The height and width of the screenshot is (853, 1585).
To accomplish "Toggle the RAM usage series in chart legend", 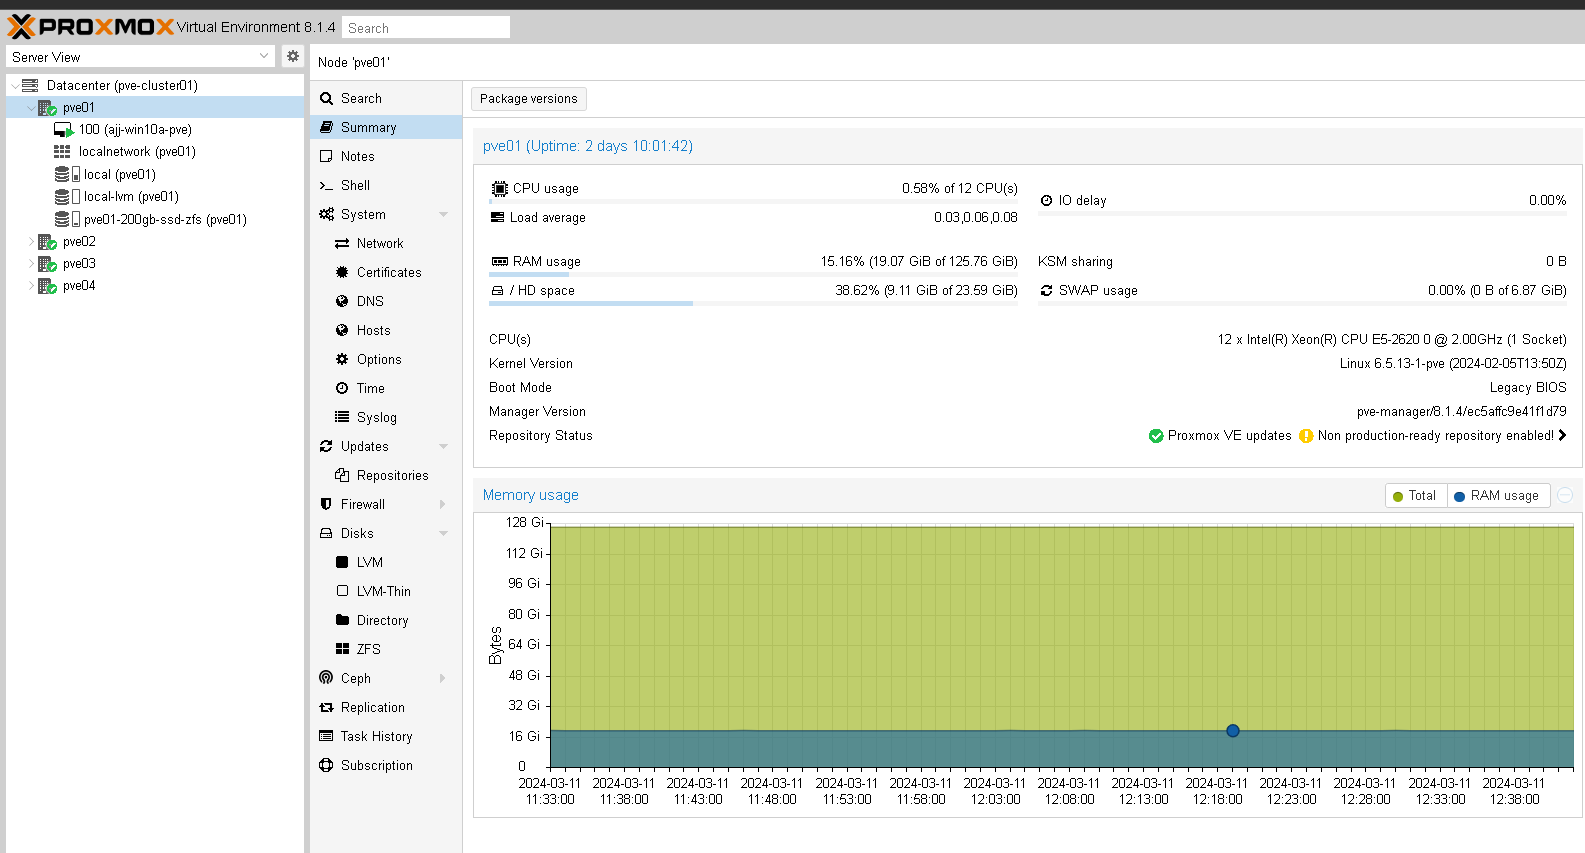I will pos(1497,496).
